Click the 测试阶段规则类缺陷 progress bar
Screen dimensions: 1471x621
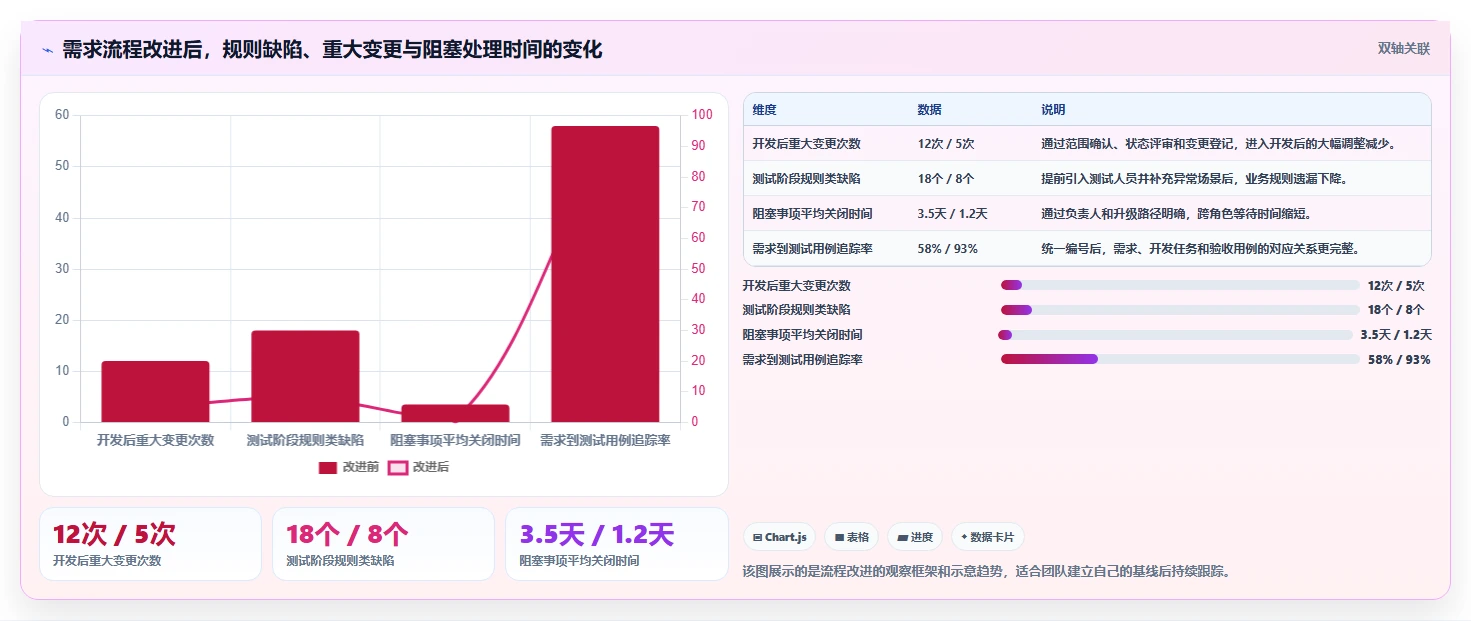[x=1180, y=310]
